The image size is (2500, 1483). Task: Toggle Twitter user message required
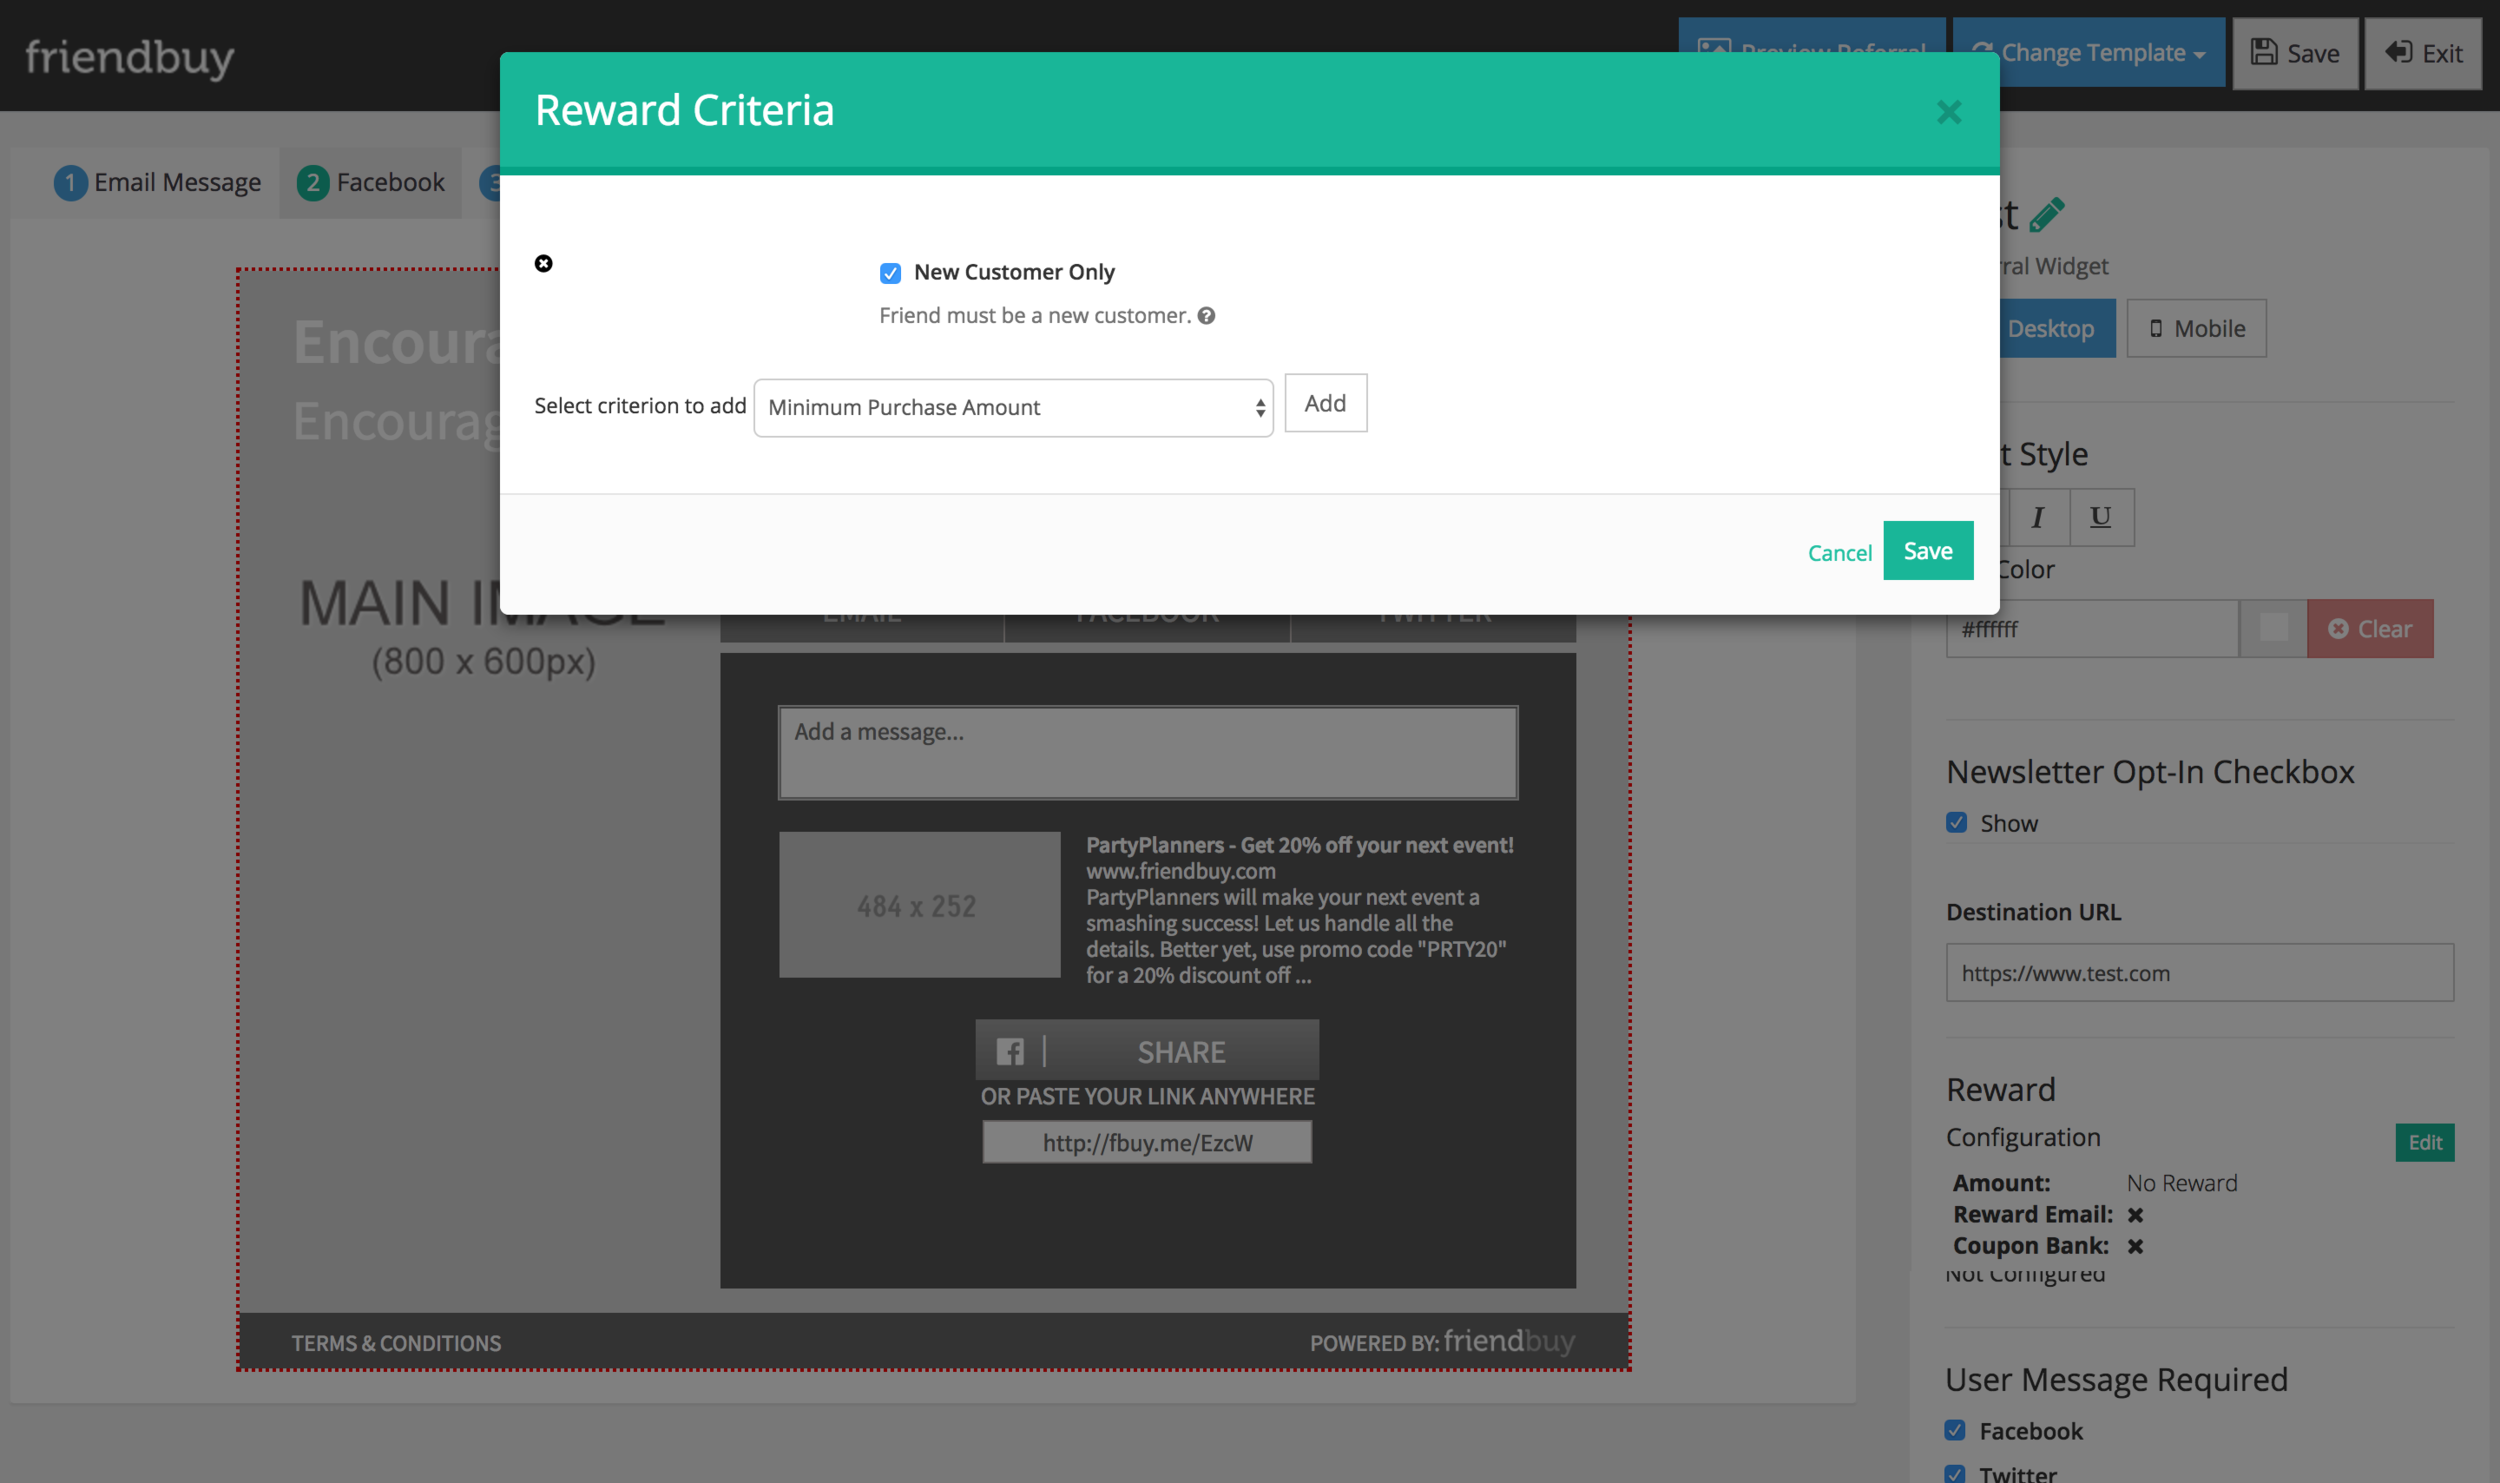point(1955,1474)
